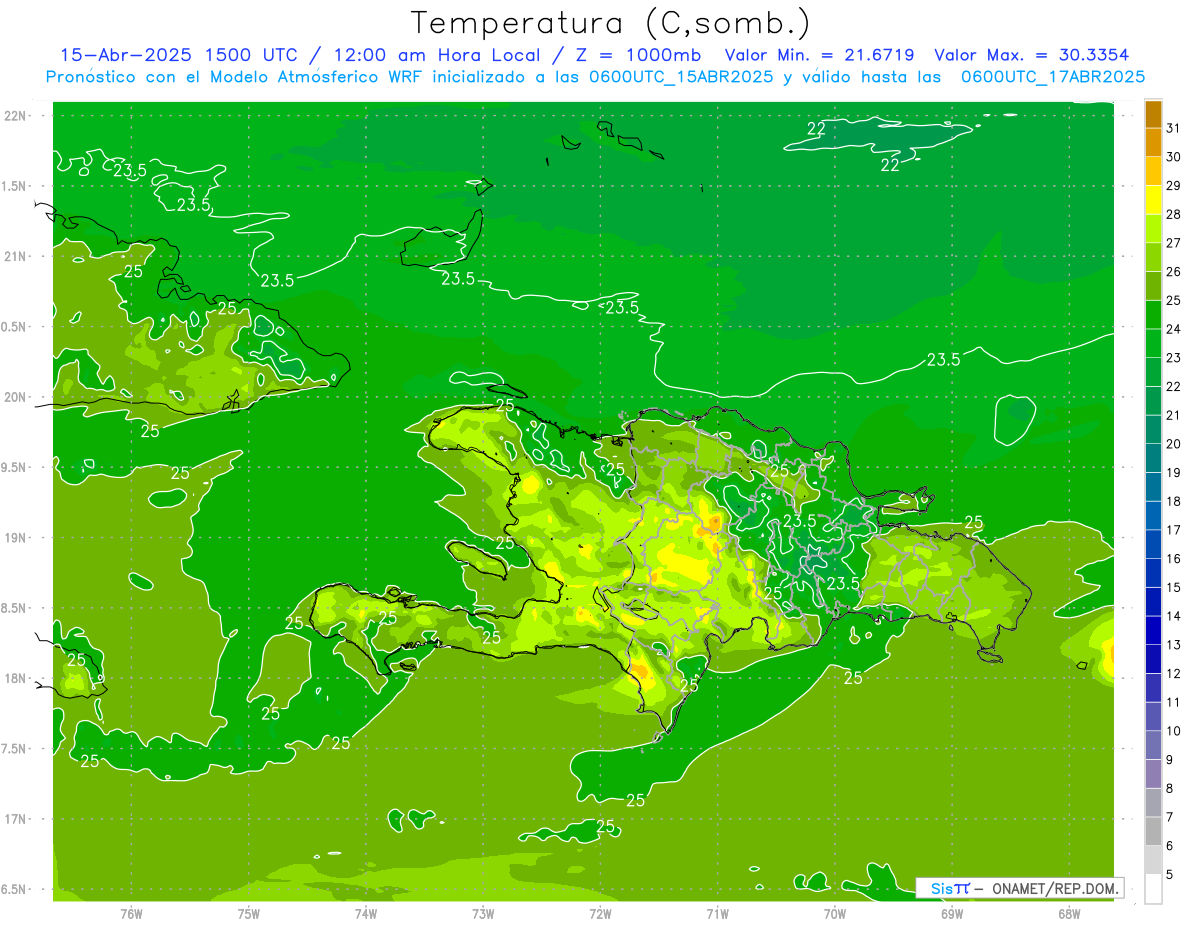Click the gold legend swatch between 29 and 30
The height and width of the screenshot is (927, 1200).
tap(1153, 171)
